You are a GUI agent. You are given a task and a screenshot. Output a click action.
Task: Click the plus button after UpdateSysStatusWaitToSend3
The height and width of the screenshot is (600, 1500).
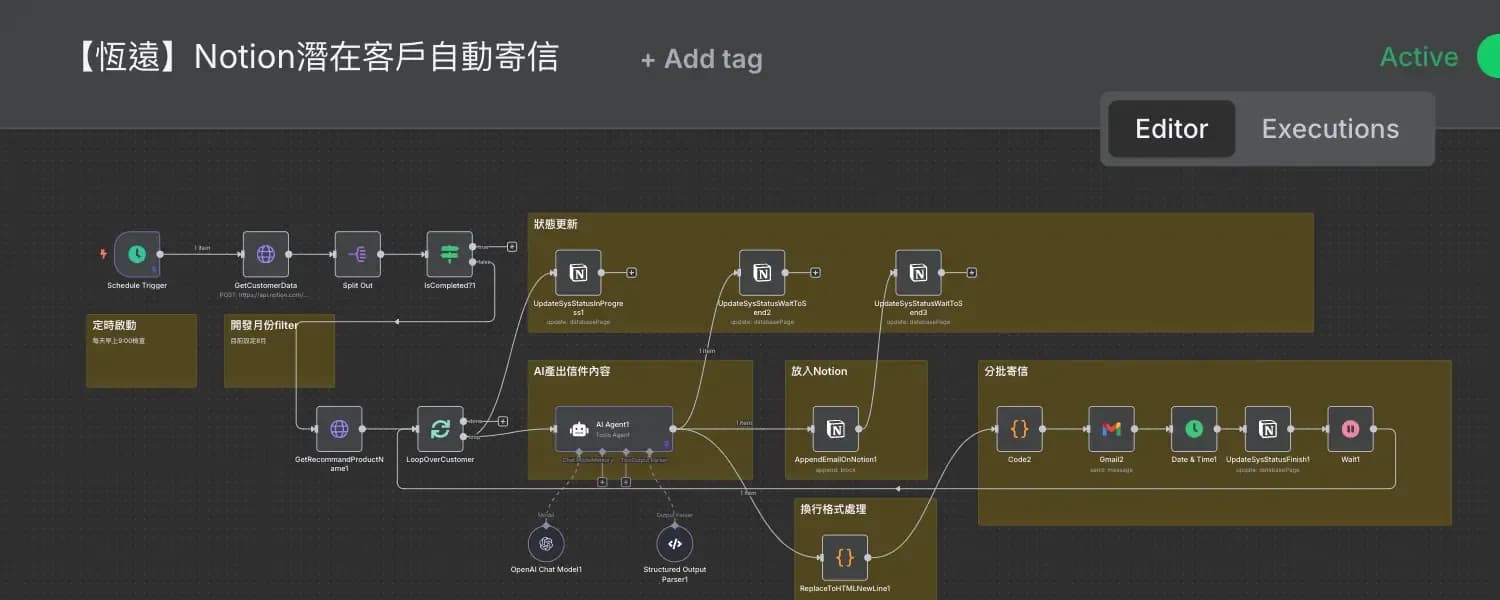tap(969, 271)
